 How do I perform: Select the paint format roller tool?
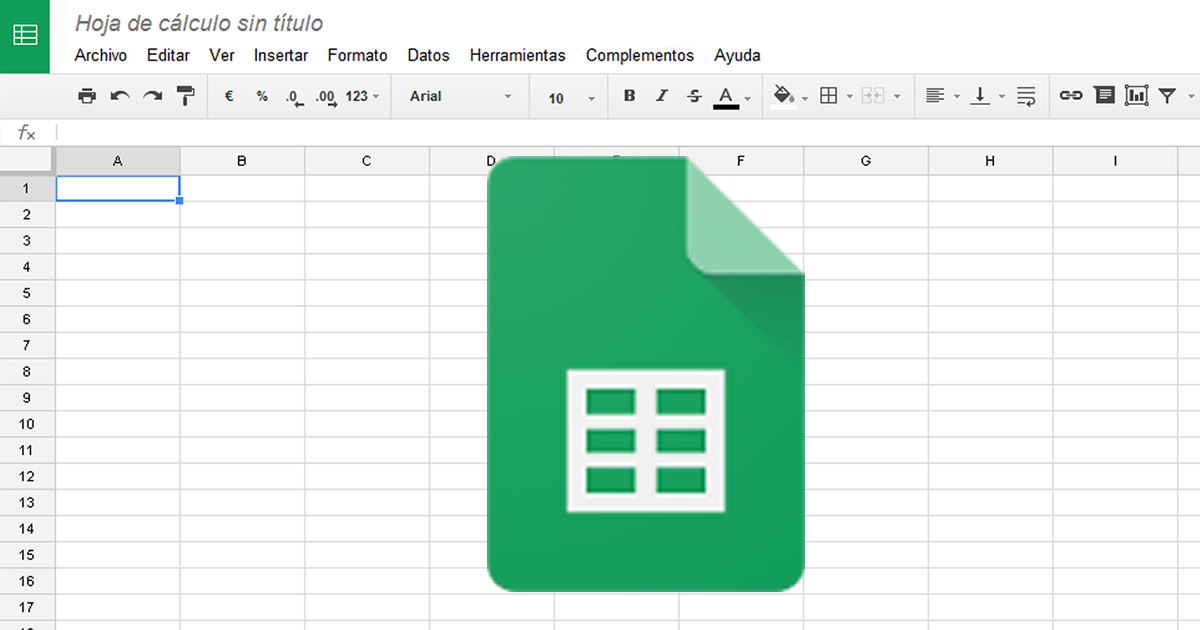click(186, 96)
